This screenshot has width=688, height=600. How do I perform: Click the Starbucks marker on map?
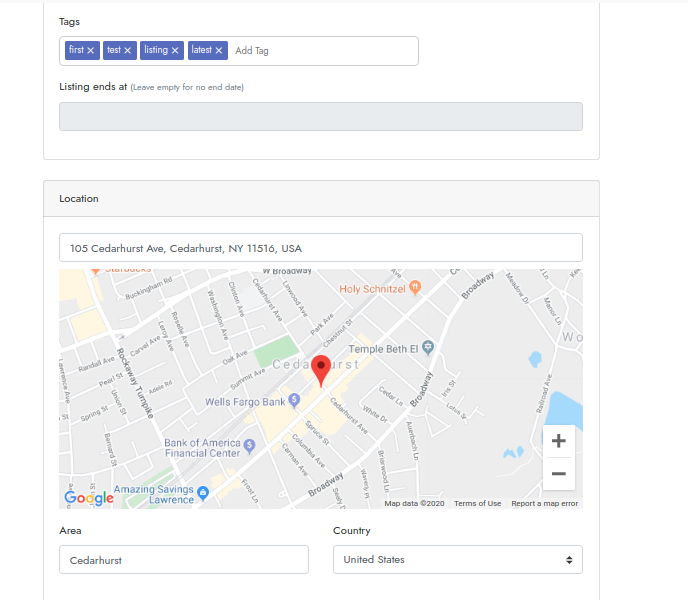coord(95,271)
